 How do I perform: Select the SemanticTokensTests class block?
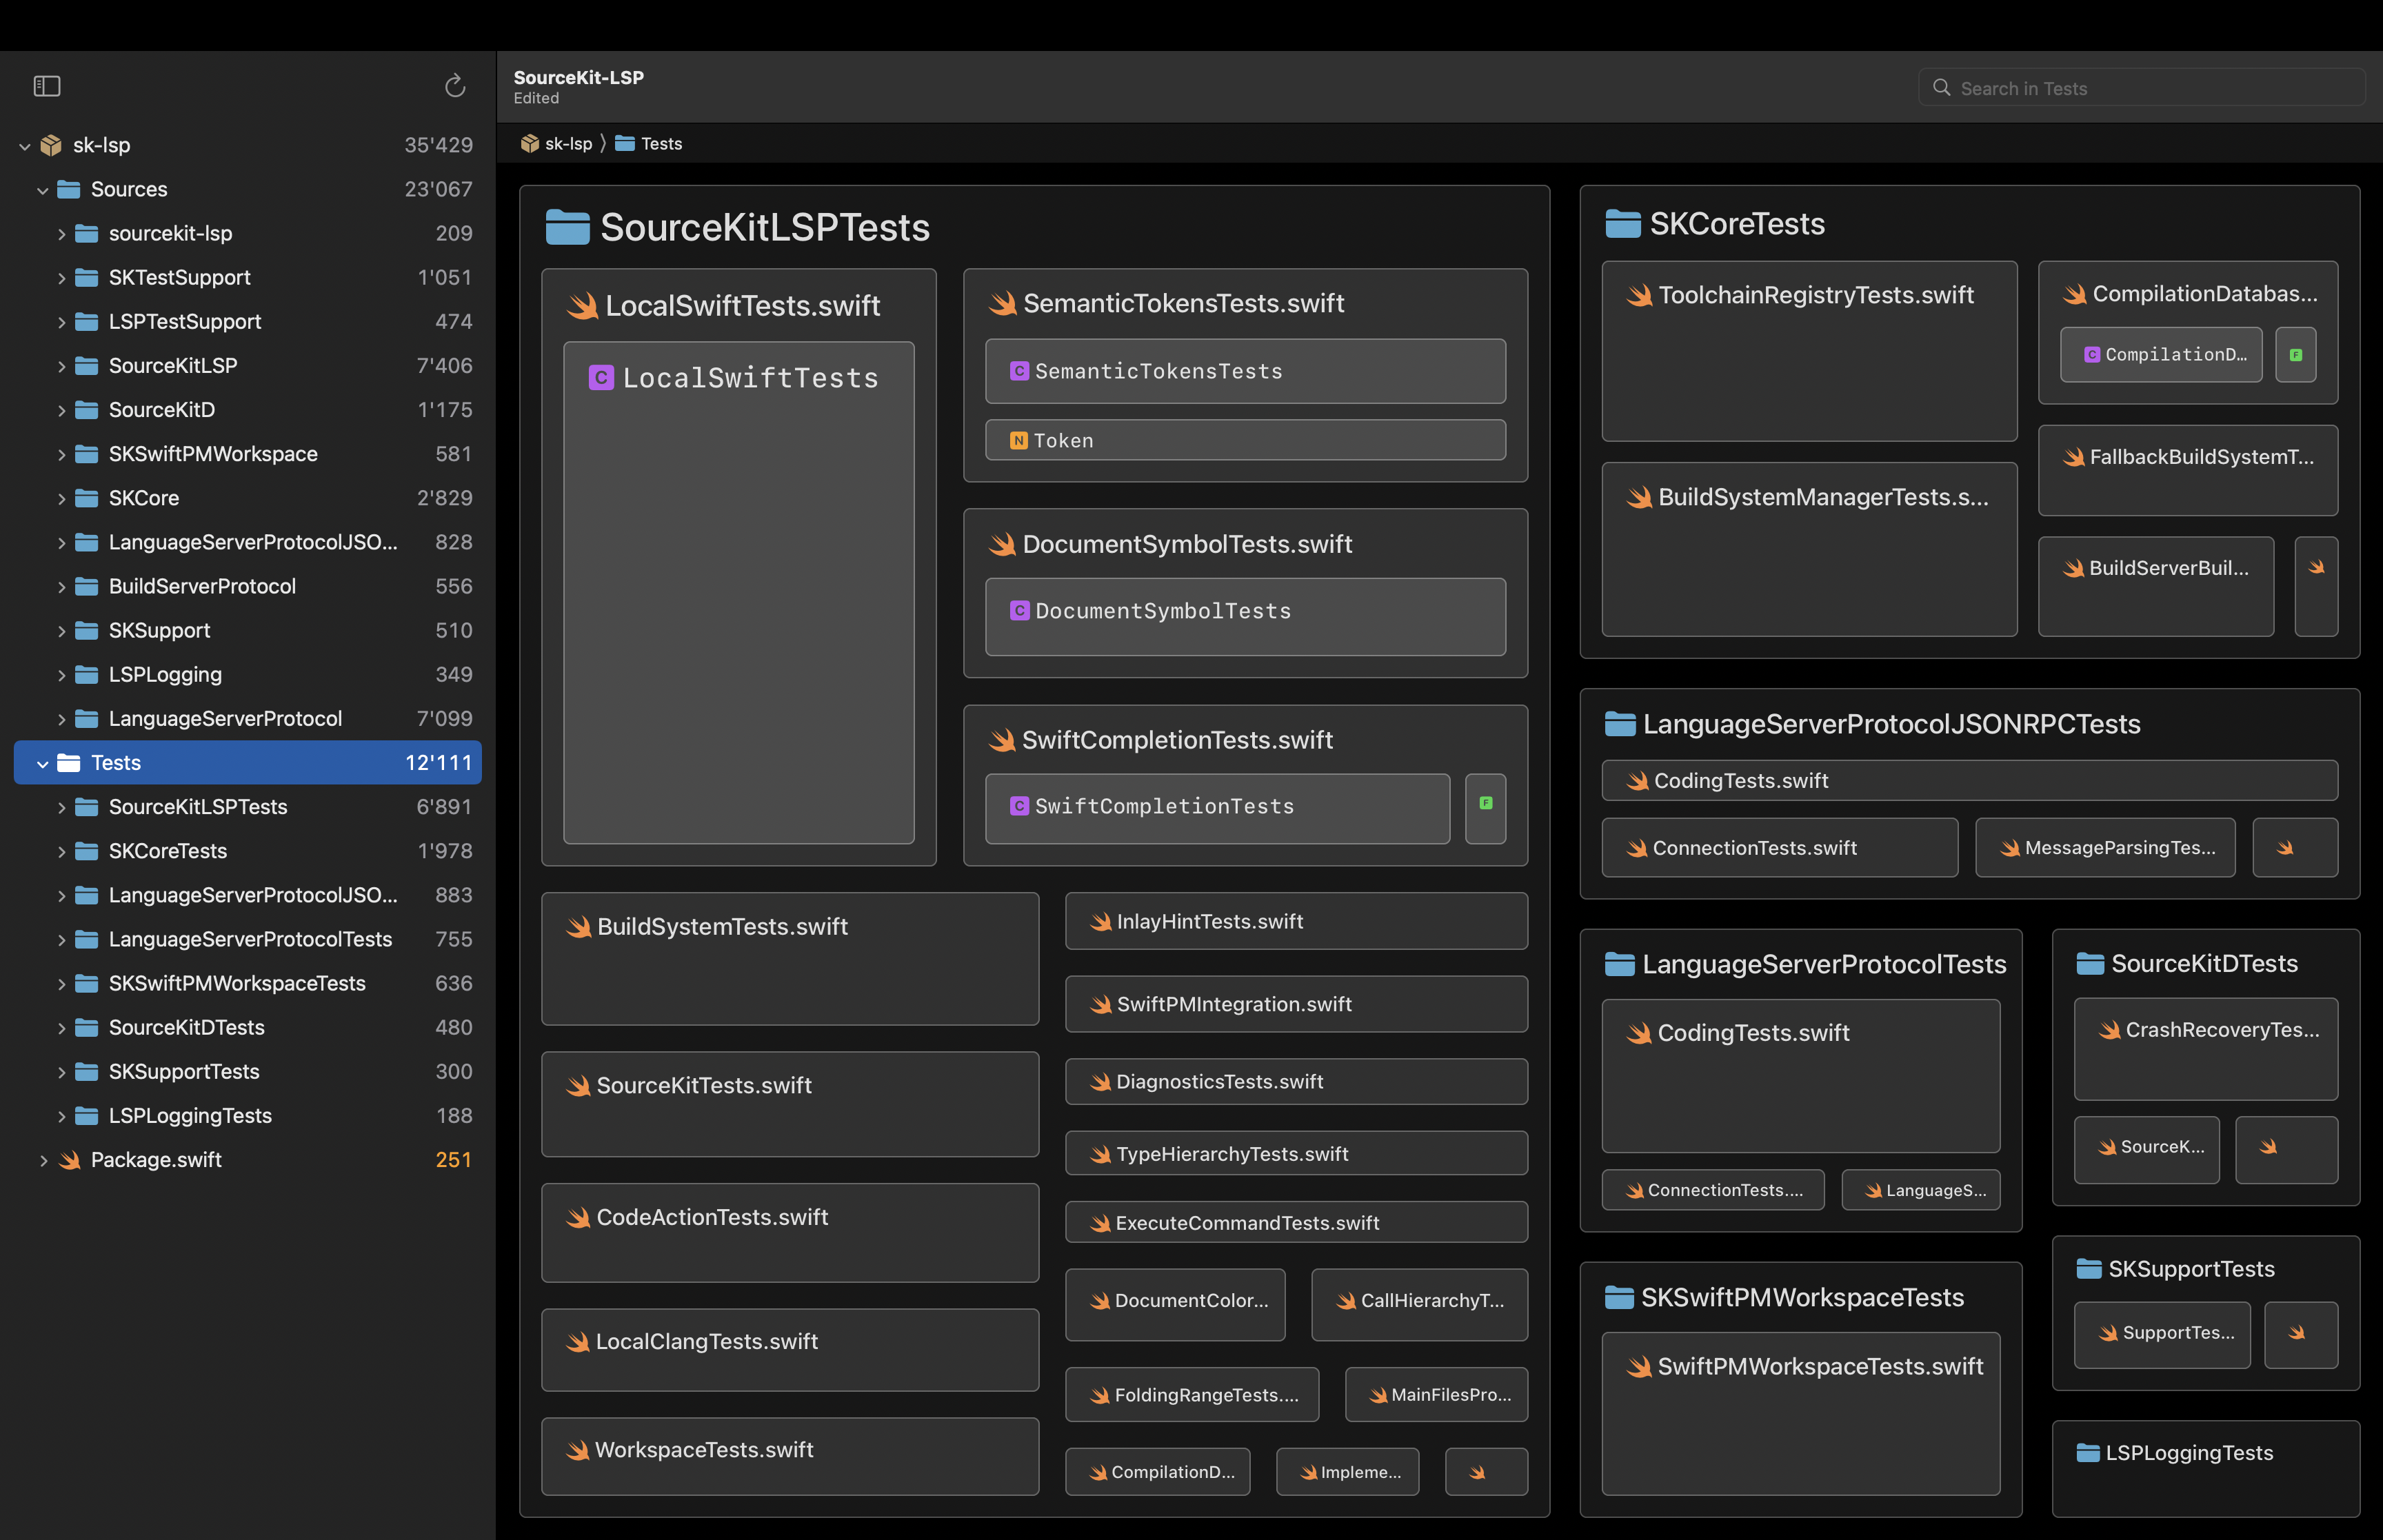point(1245,371)
